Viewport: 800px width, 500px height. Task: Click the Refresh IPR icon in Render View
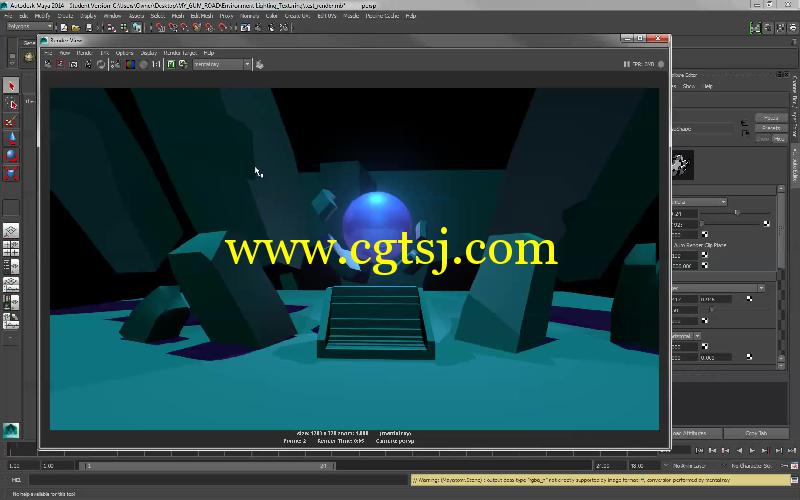click(x=101, y=64)
